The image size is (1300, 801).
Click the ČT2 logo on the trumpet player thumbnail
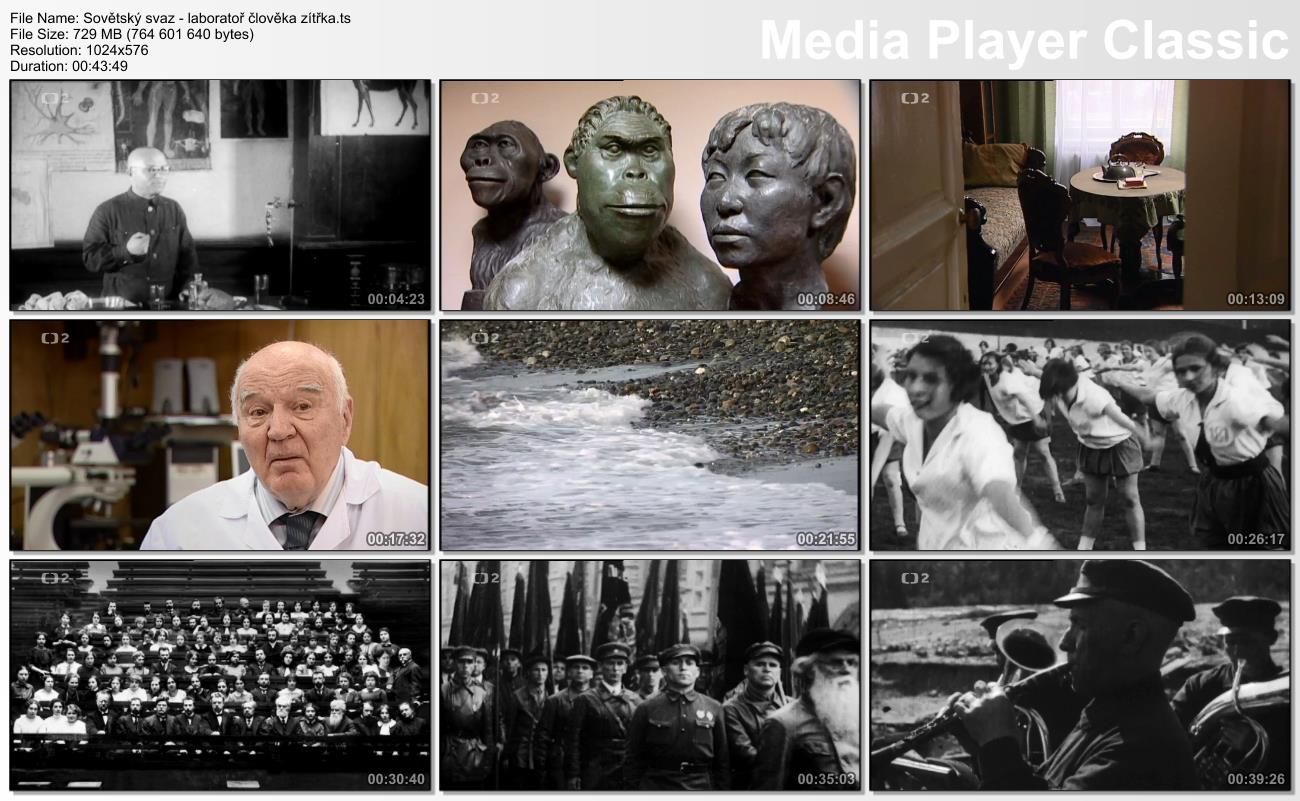click(915, 578)
